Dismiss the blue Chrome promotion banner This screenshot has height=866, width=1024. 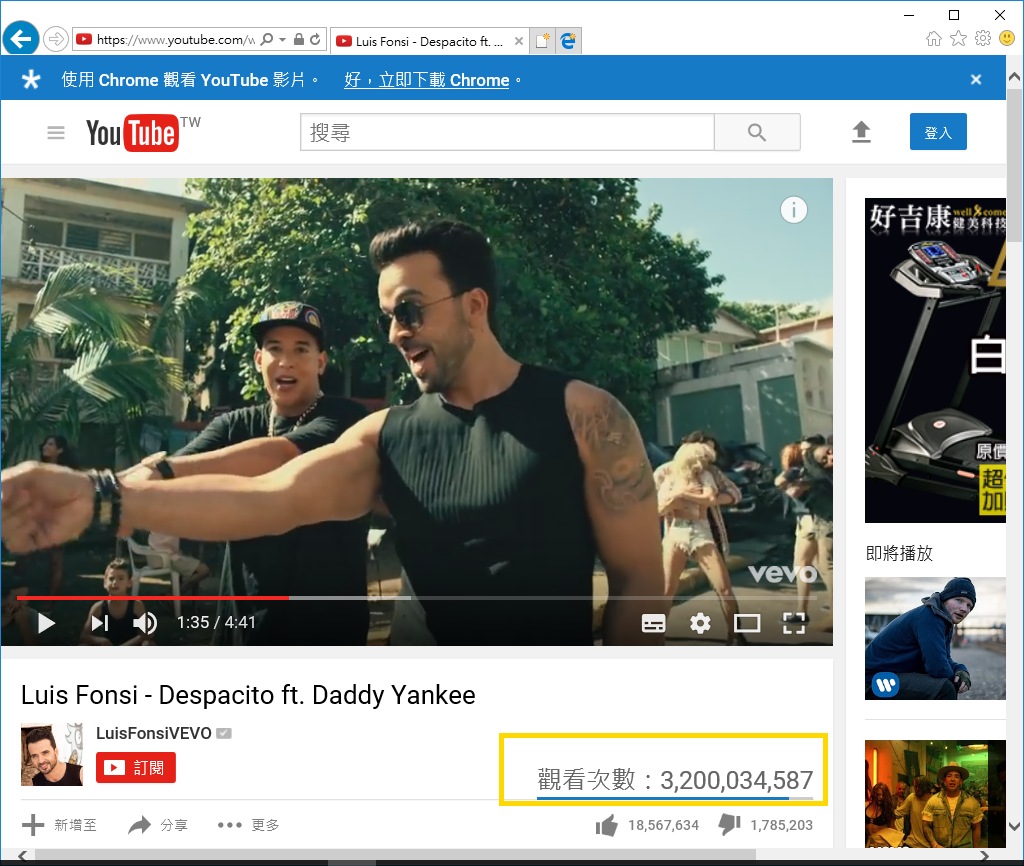click(976, 80)
